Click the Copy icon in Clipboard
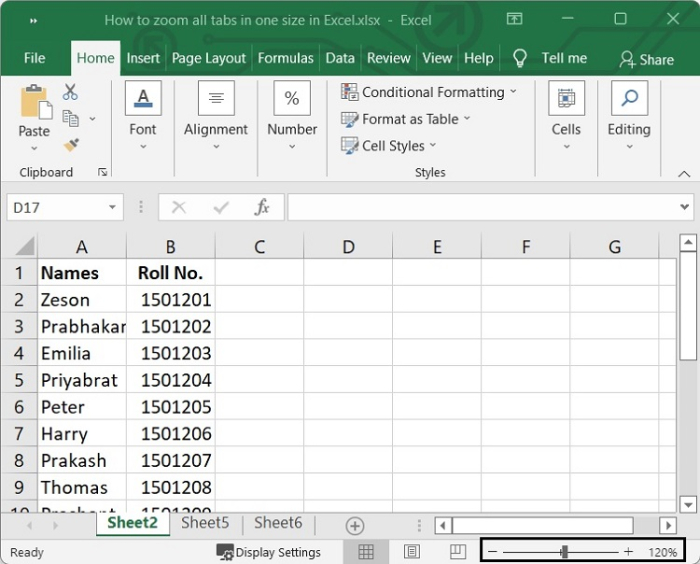 tap(70, 118)
